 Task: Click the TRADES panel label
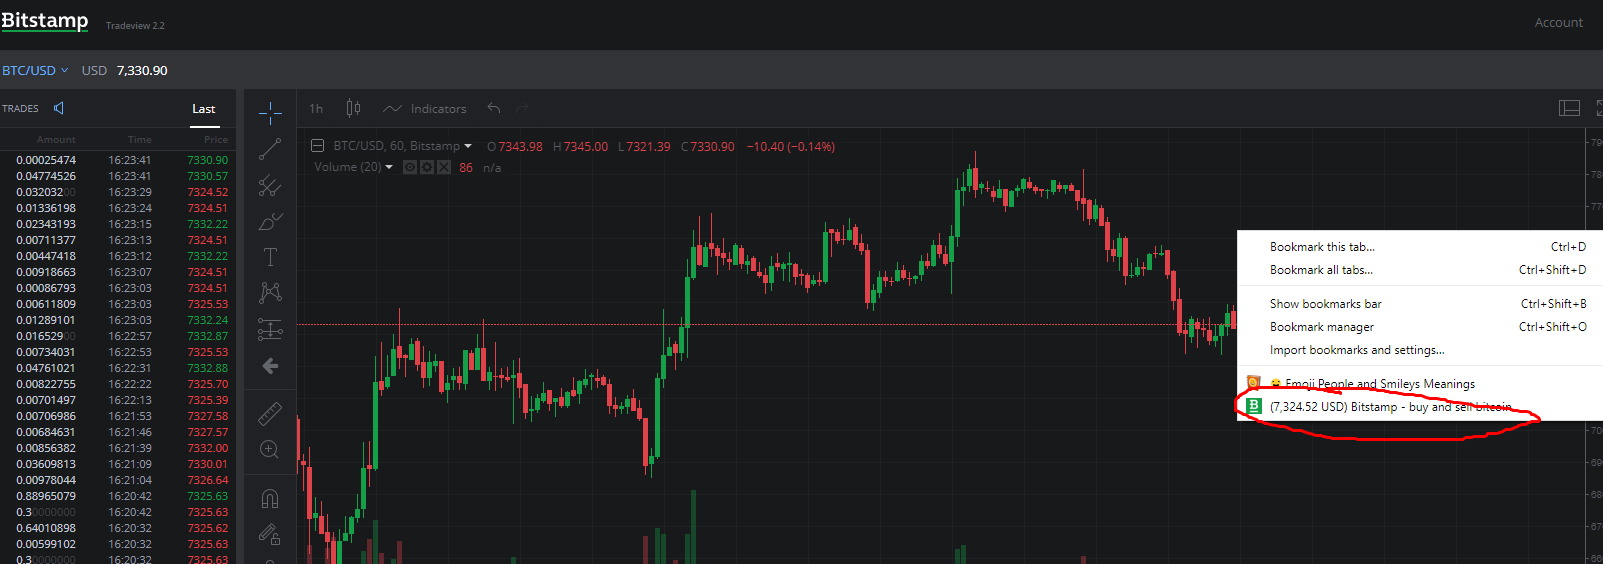pos(20,108)
